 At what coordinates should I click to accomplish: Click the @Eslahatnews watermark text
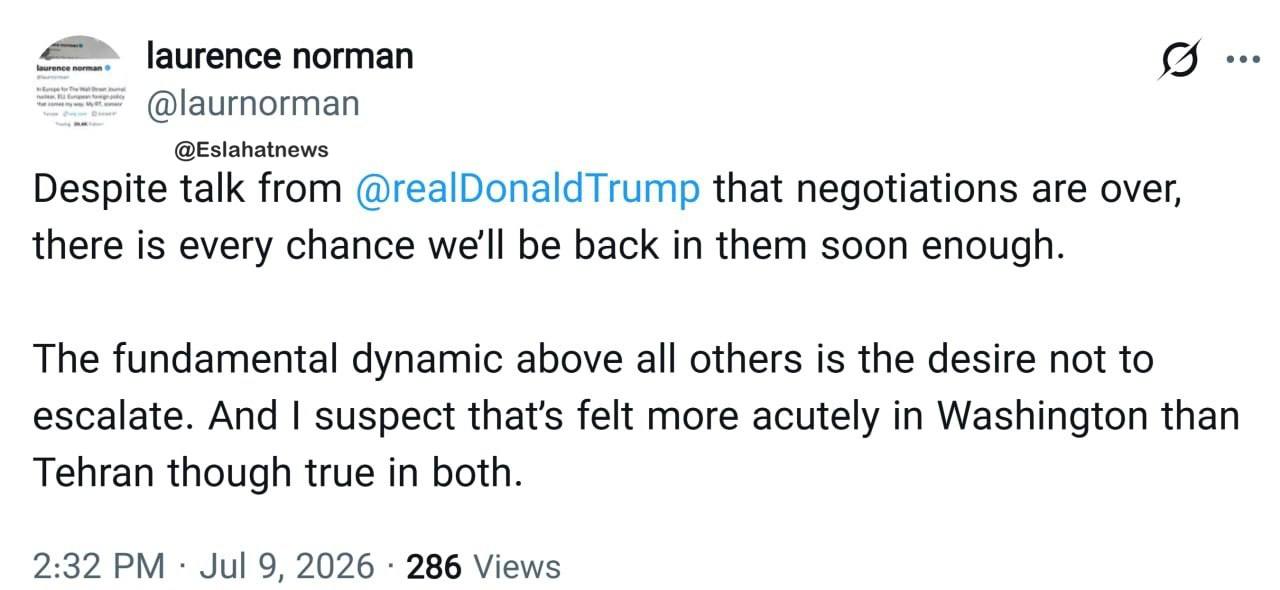pyautogui.click(x=251, y=150)
